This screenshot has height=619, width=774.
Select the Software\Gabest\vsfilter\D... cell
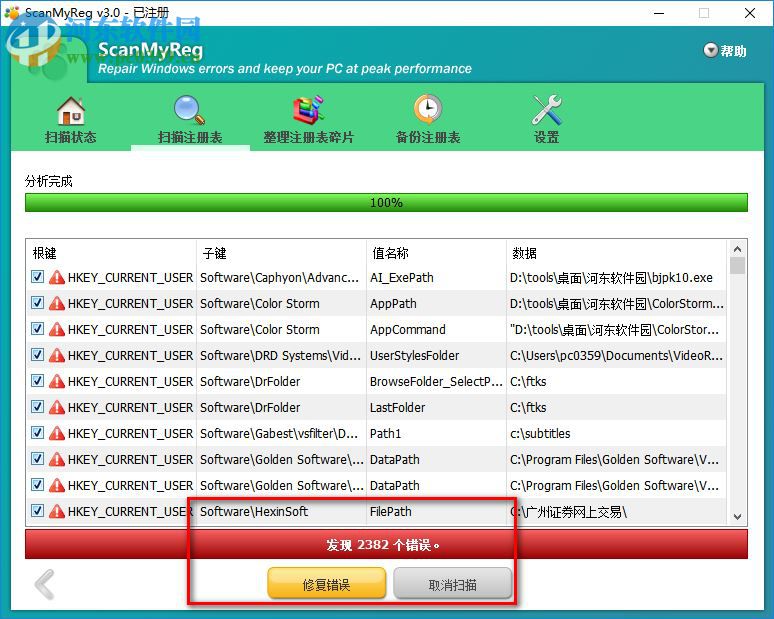[279, 434]
